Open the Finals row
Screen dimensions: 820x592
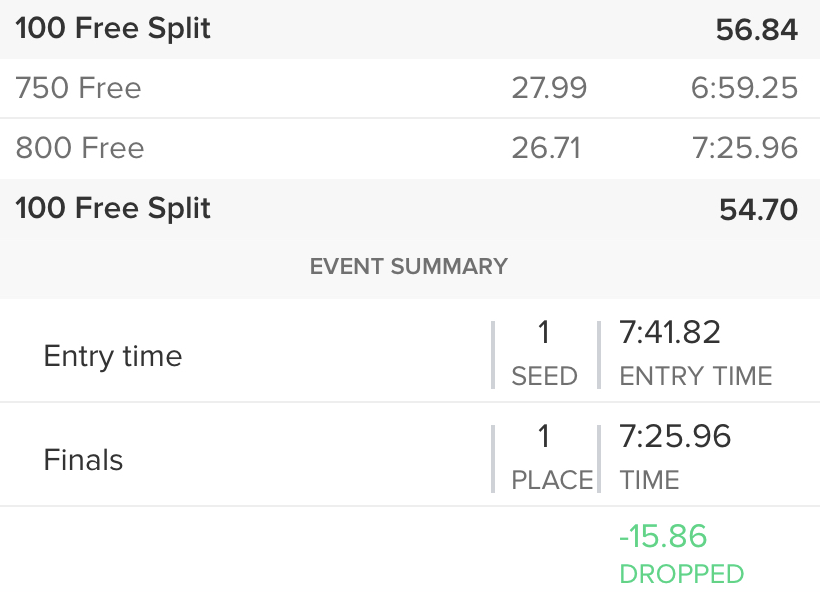pos(410,454)
